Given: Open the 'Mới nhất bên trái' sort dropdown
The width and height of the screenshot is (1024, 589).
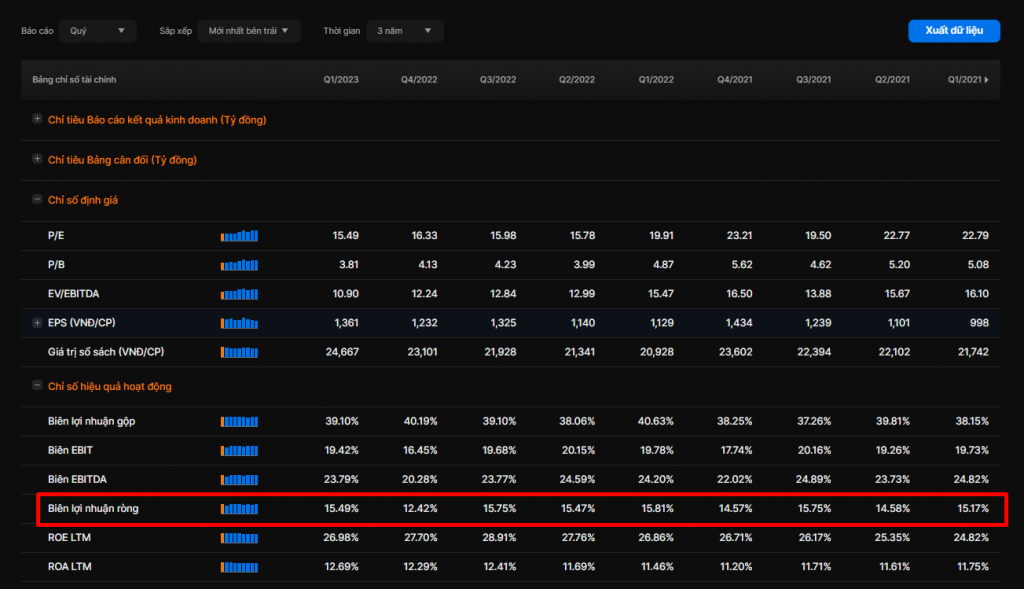Looking at the screenshot, I should [x=248, y=31].
